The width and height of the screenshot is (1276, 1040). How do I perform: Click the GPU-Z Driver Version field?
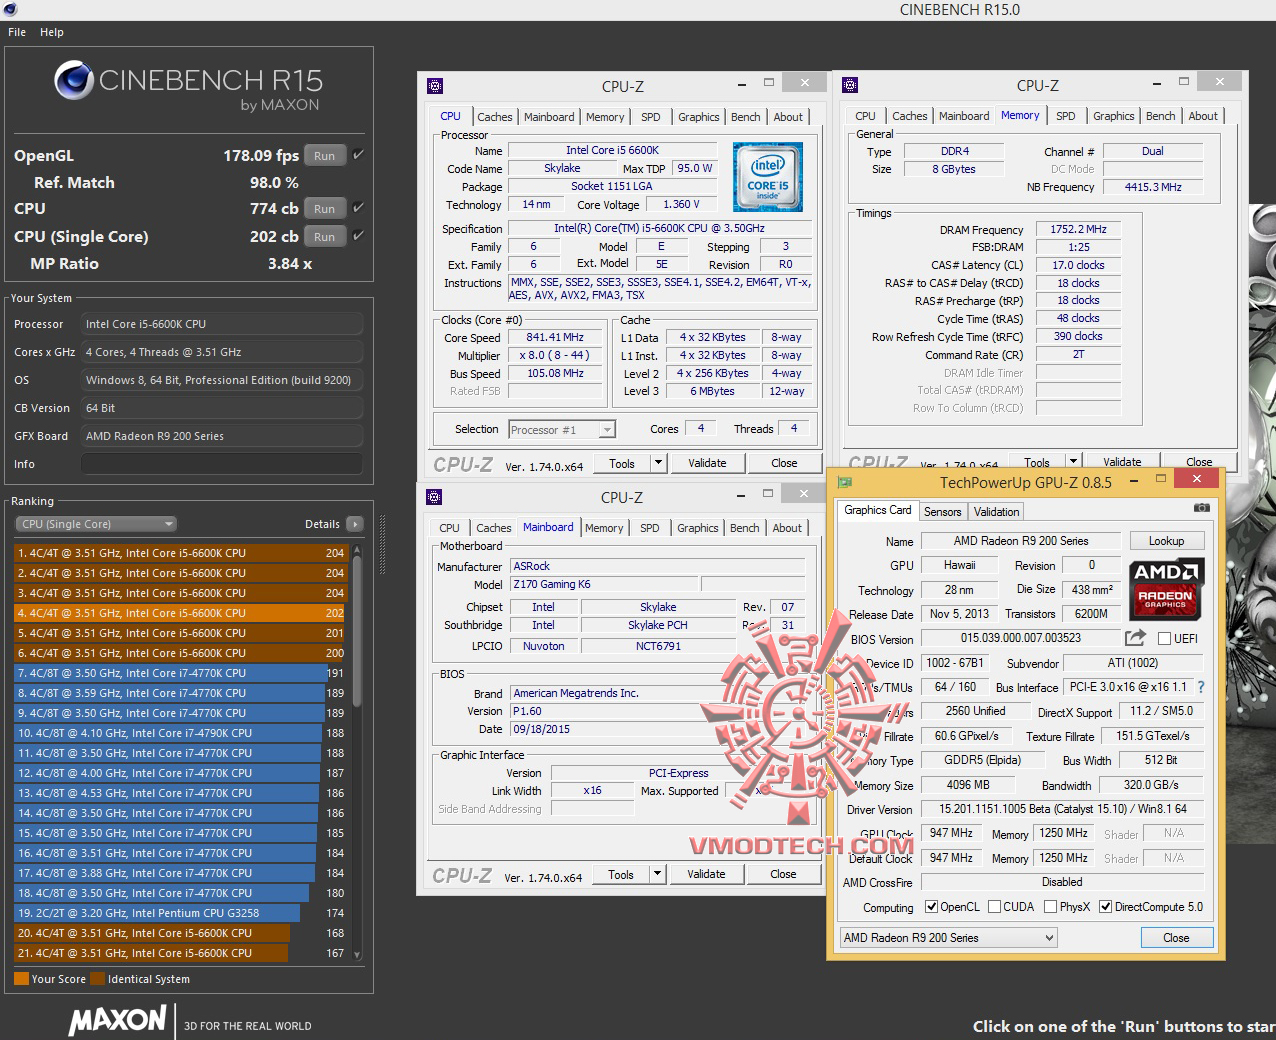tap(1062, 809)
